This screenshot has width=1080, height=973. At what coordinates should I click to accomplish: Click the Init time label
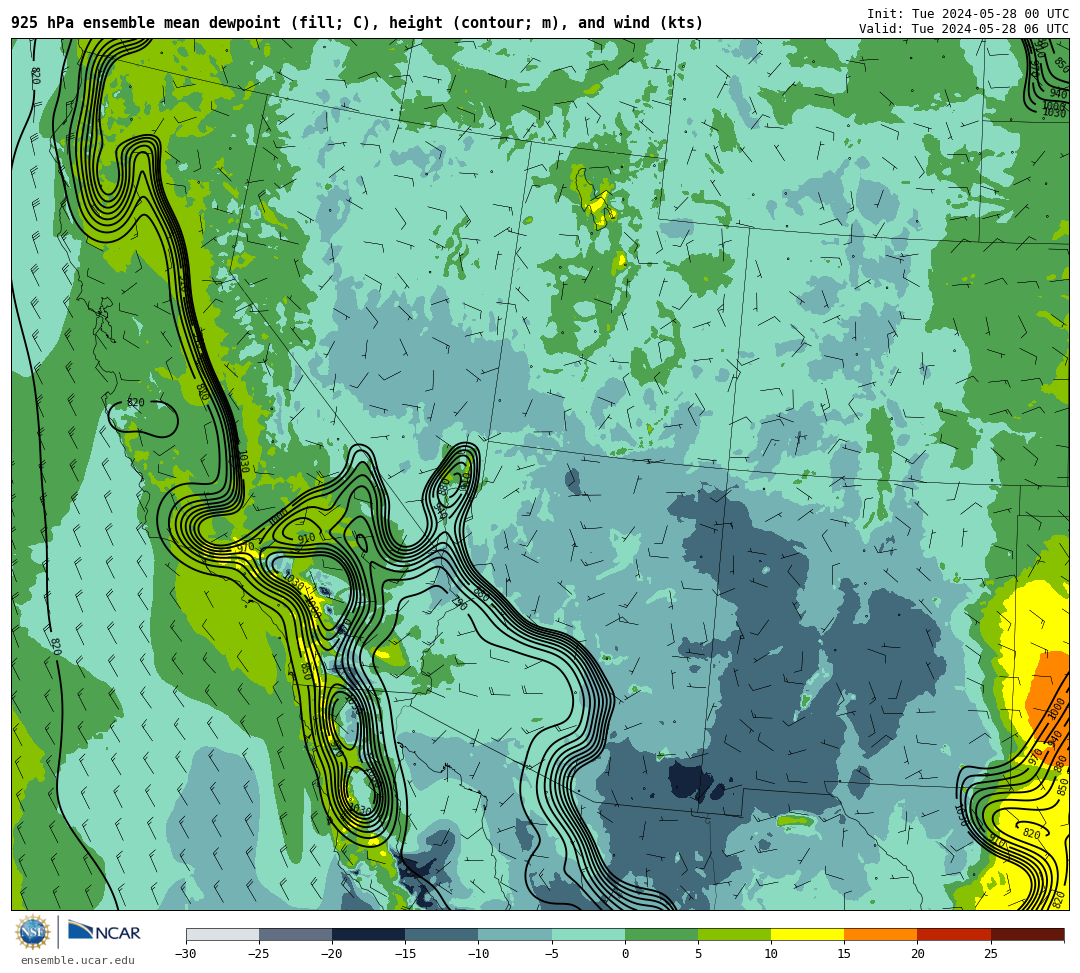967,14
